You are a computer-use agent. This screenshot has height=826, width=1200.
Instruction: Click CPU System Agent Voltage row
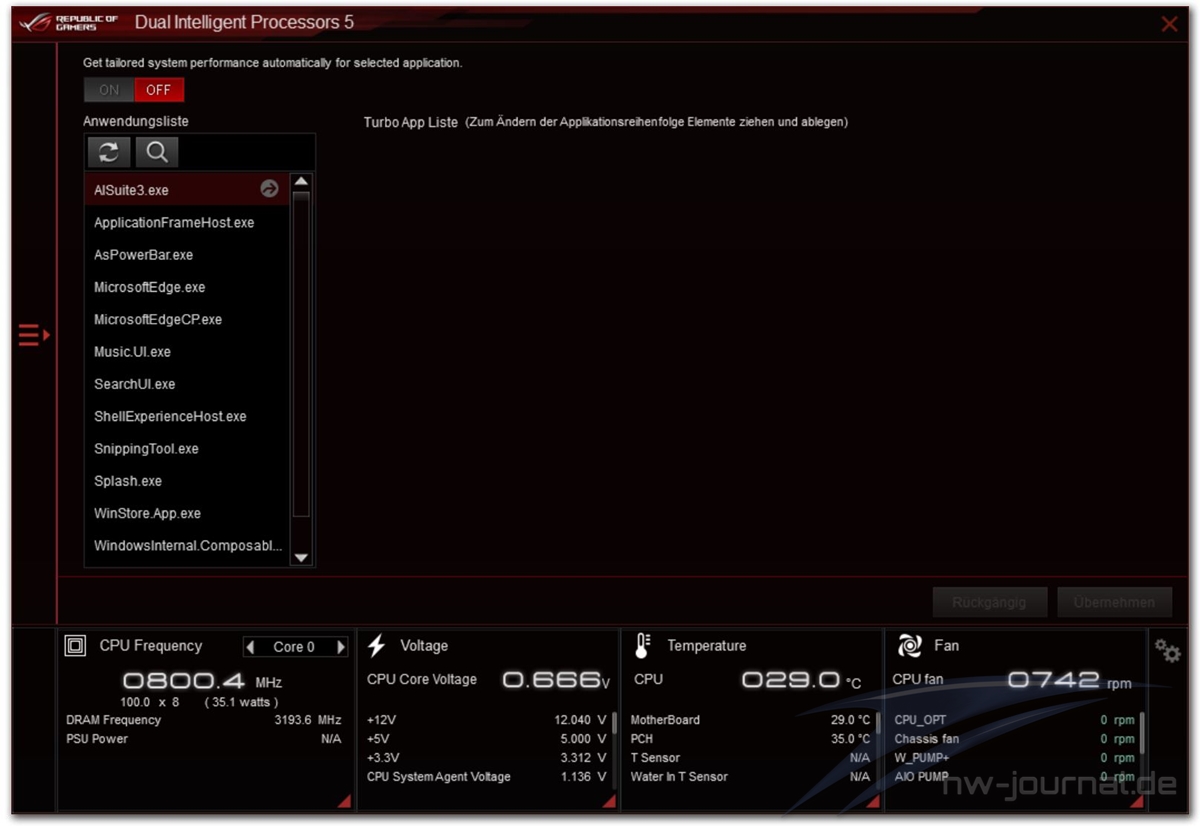487,777
